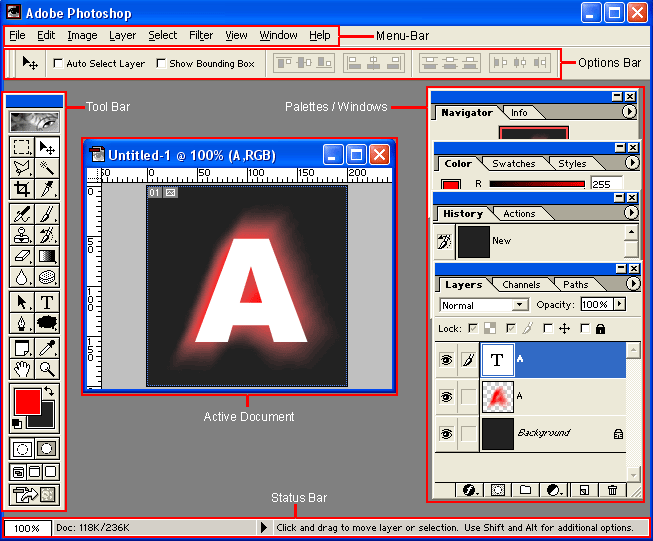Open the File menu

[x=17, y=35]
